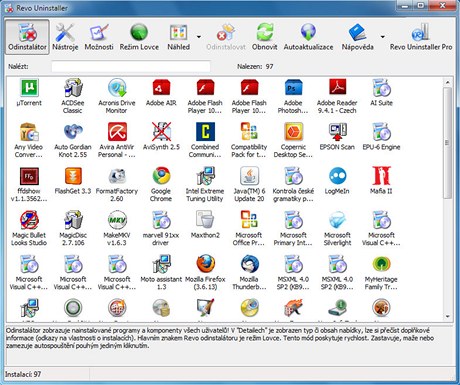Expand the Nápověda dropdown arrow

383,37
